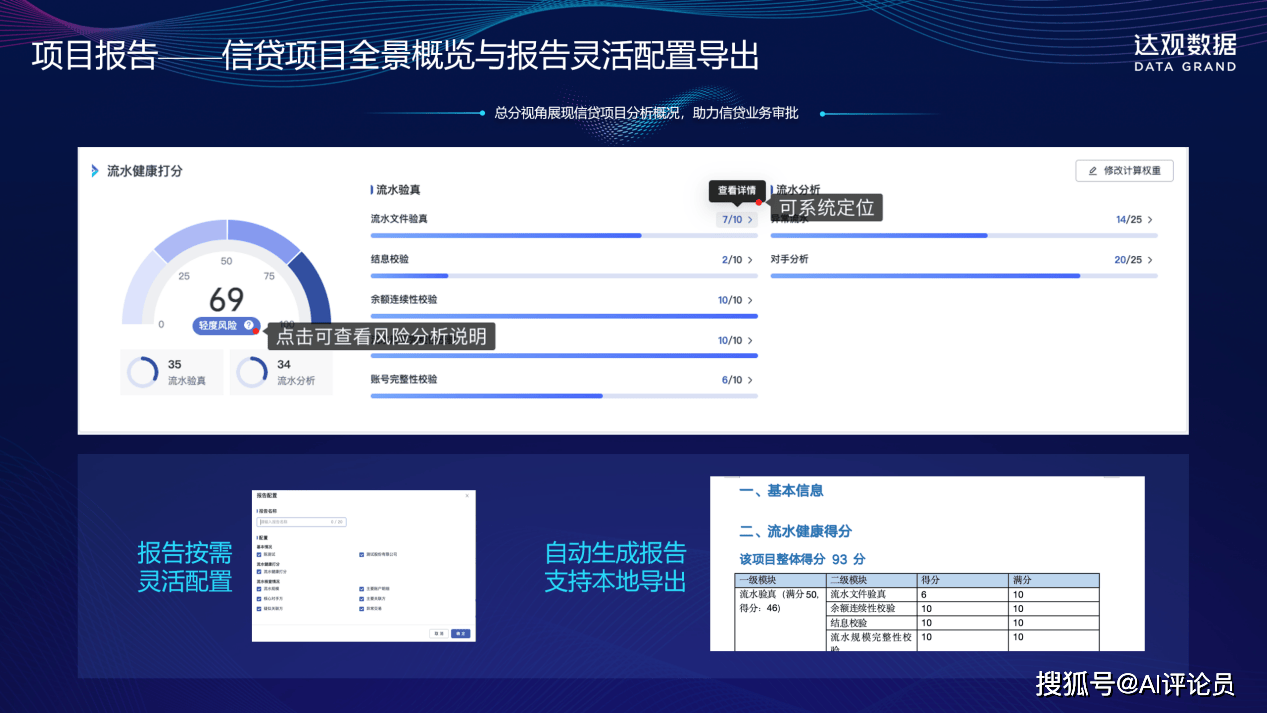
Task: Uncheck the 流水健康打分 checkbox in 报告配置
Action: point(259,572)
